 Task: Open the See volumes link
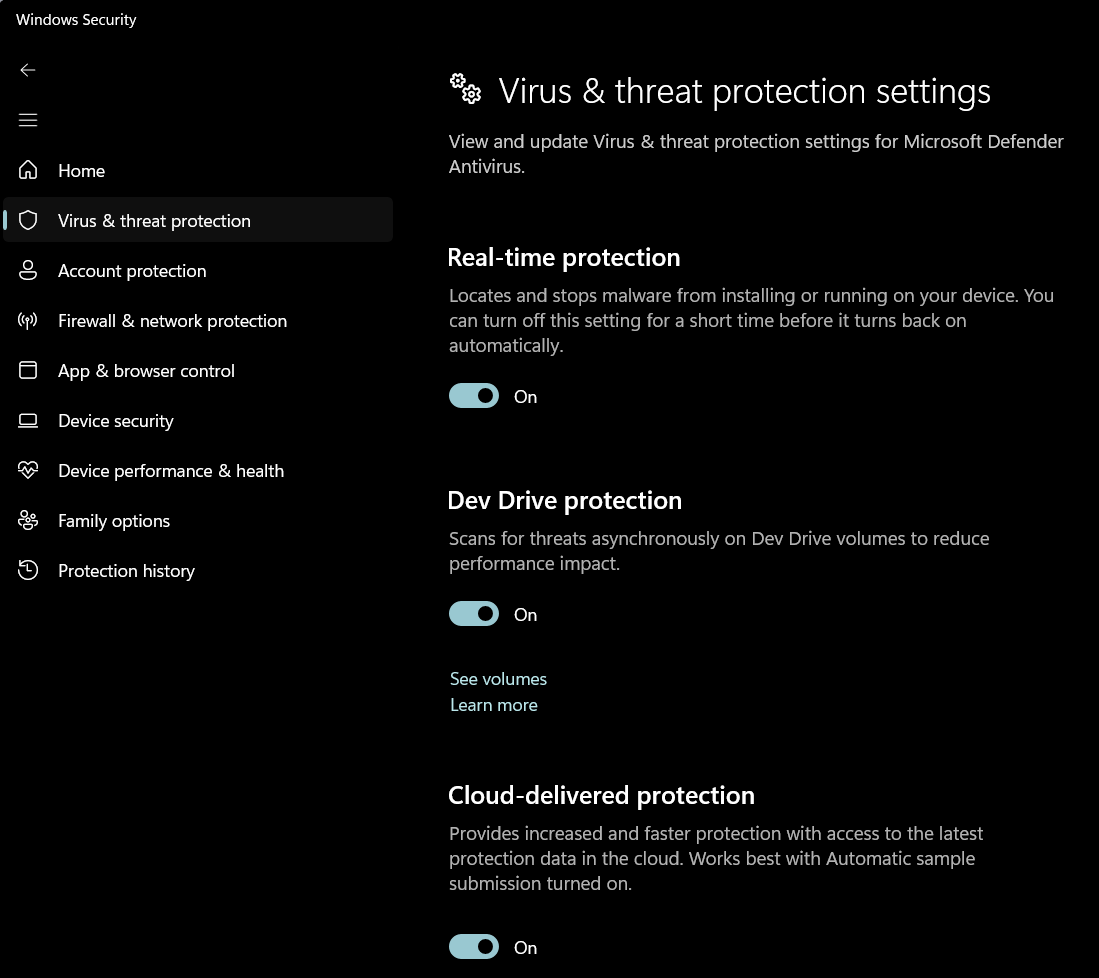pyautogui.click(x=498, y=679)
